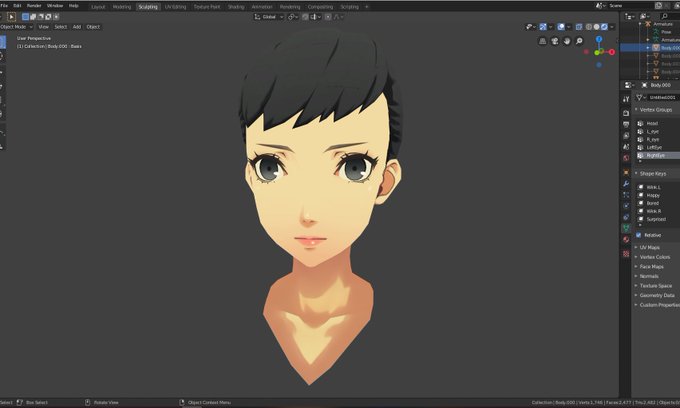Click the outliner filter search icon
680x408 pixels.
(x=664, y=16)
